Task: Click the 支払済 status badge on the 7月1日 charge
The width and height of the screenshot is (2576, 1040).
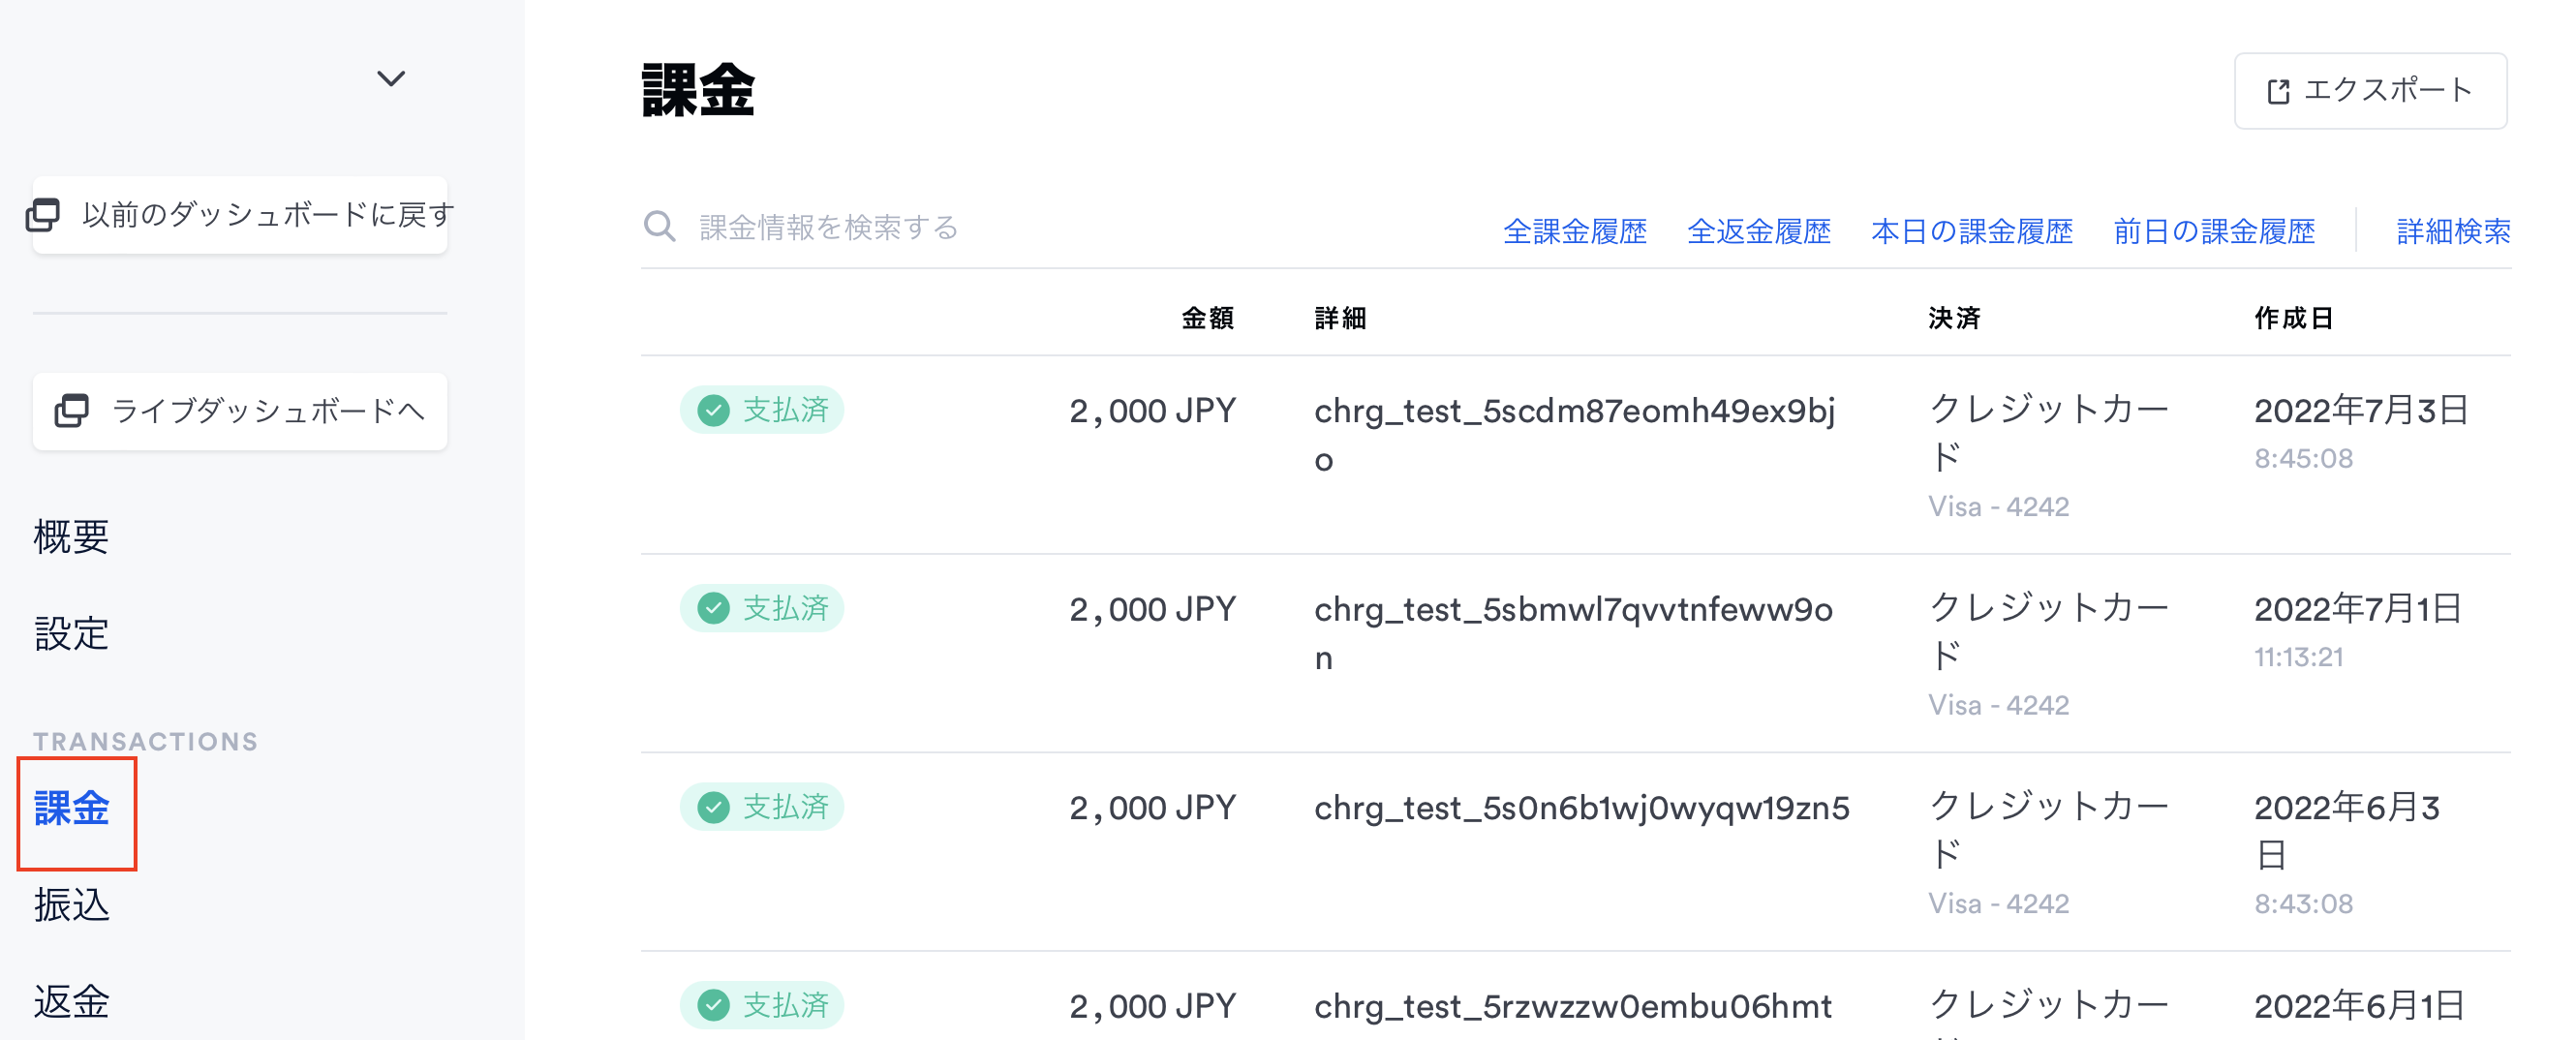Action: tap(762, 607)
